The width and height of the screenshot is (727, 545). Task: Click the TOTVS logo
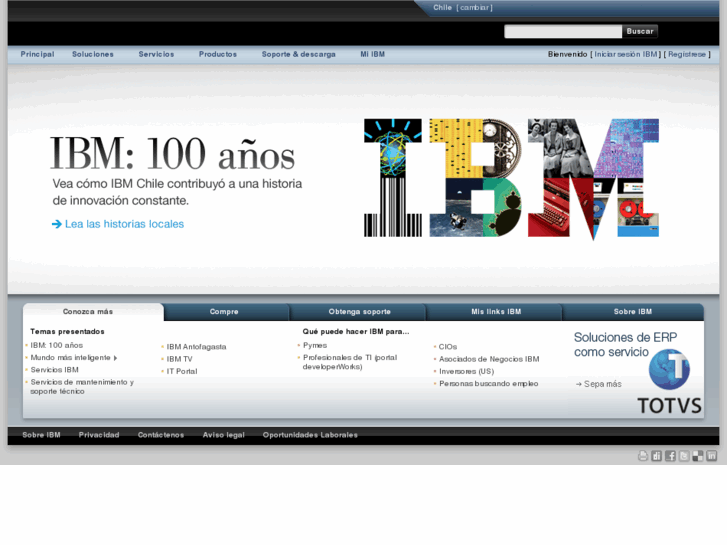[669, 381]
